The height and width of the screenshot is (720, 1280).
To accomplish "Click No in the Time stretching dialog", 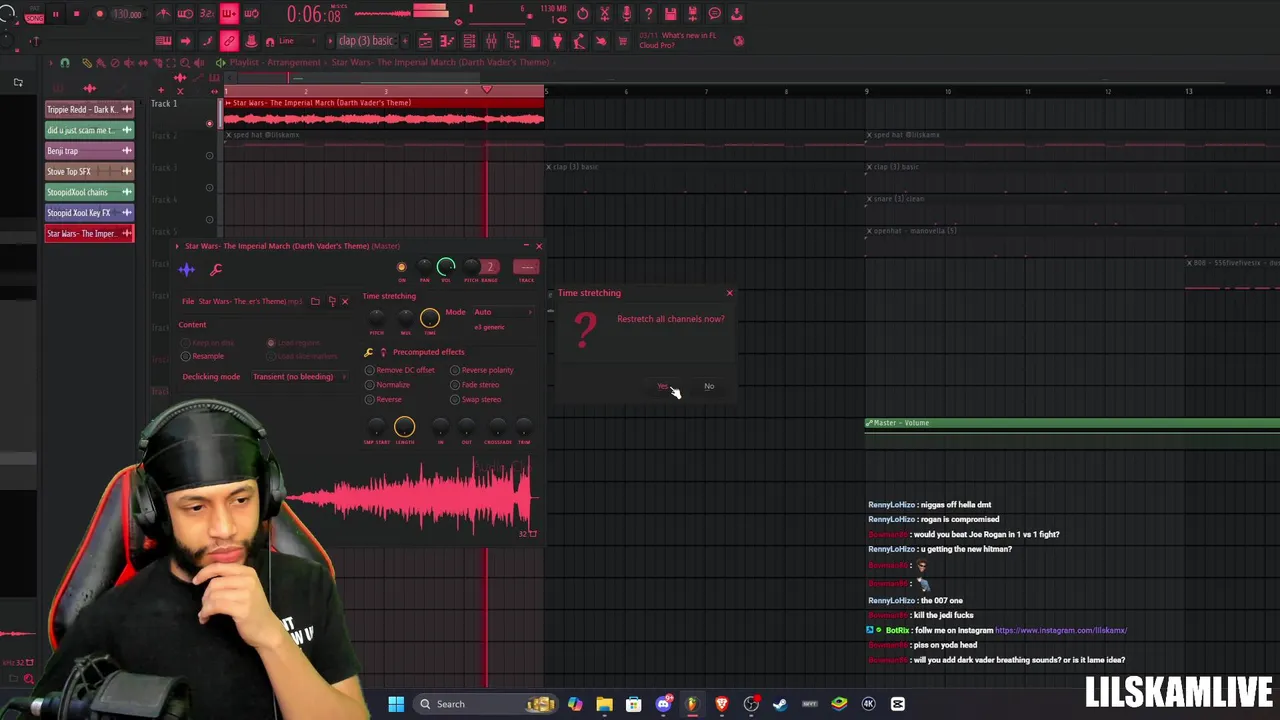I will coord(709,386).
